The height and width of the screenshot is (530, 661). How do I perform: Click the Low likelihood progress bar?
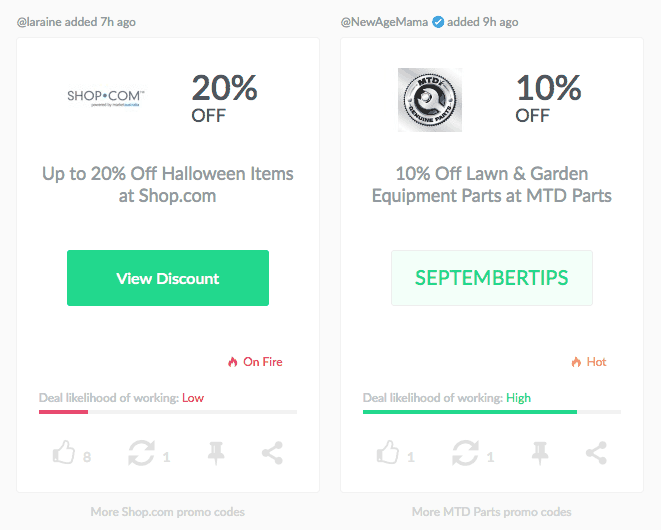[x=168, y=412]
